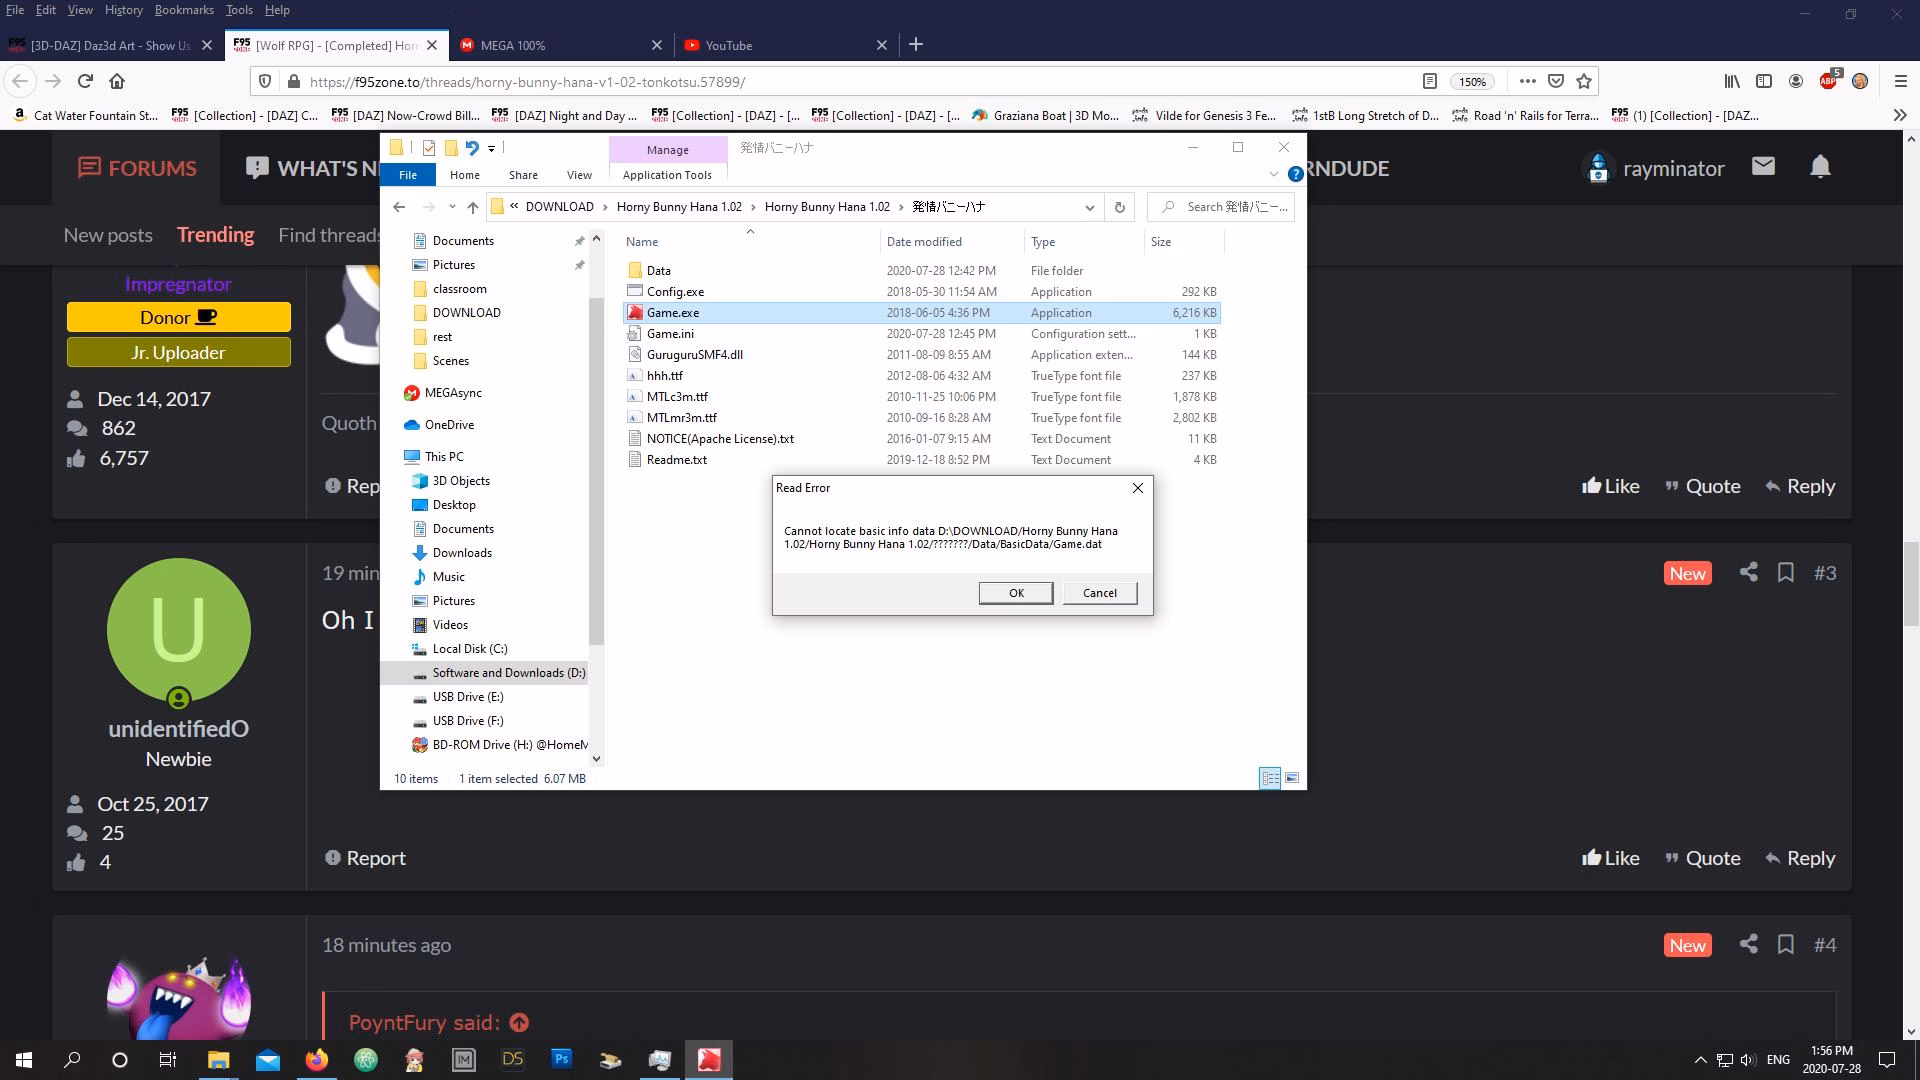Expand the Explorer ribbon chevron
Image resolution: width=1920 pixels, height=1080 pixels.
point(1273,174)
